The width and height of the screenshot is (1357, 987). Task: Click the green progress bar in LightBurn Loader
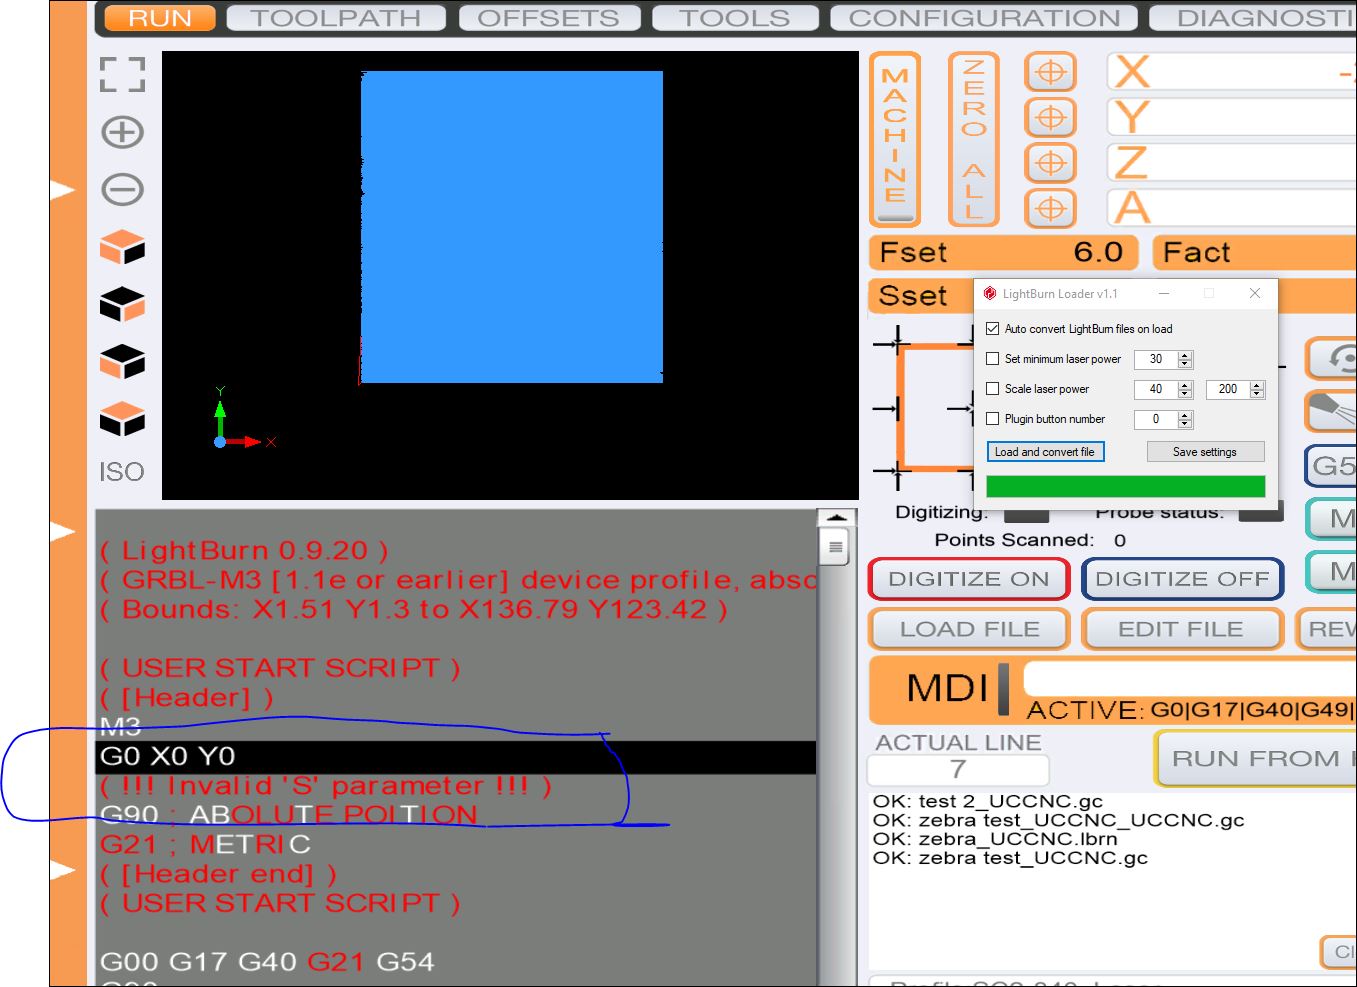tap(1125, 486)
